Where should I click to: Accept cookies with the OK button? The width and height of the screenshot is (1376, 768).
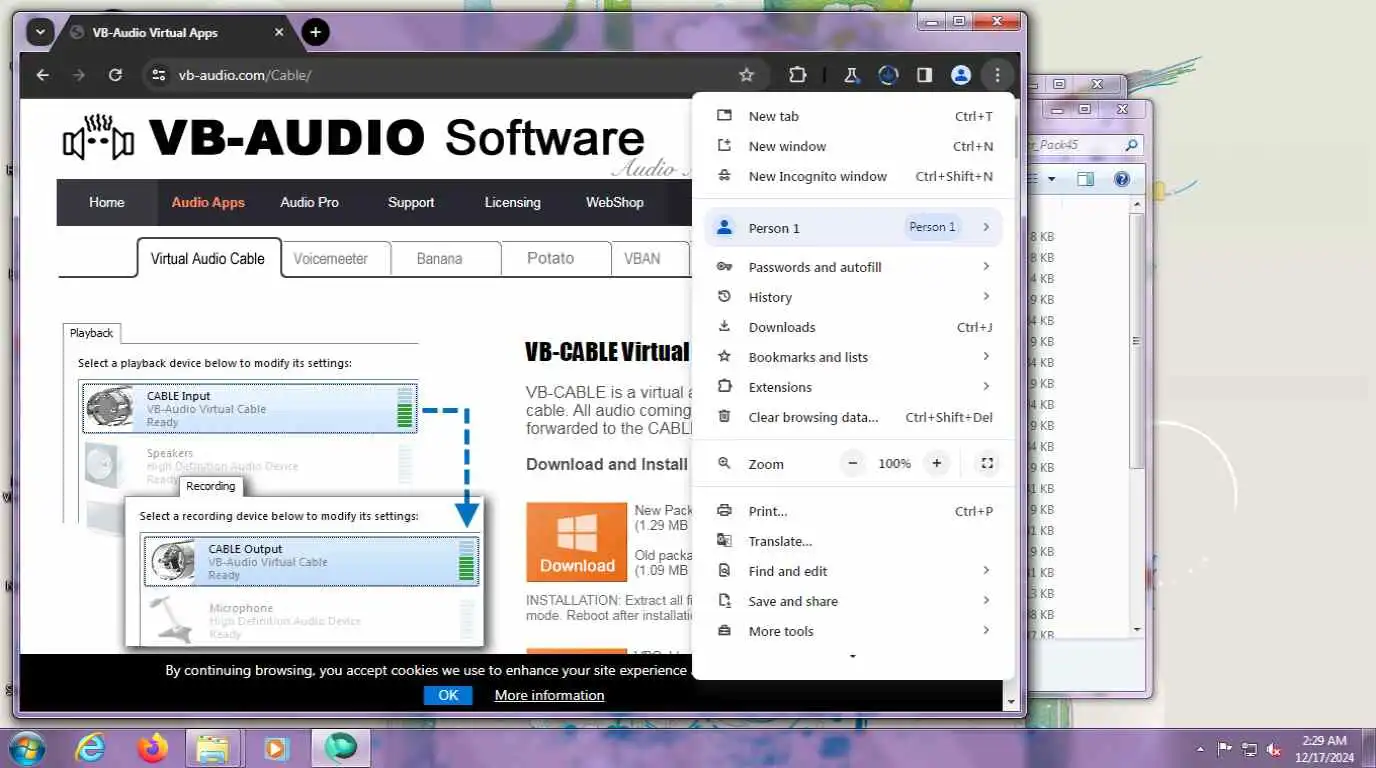pyautogui.click(x=448, y=695)
